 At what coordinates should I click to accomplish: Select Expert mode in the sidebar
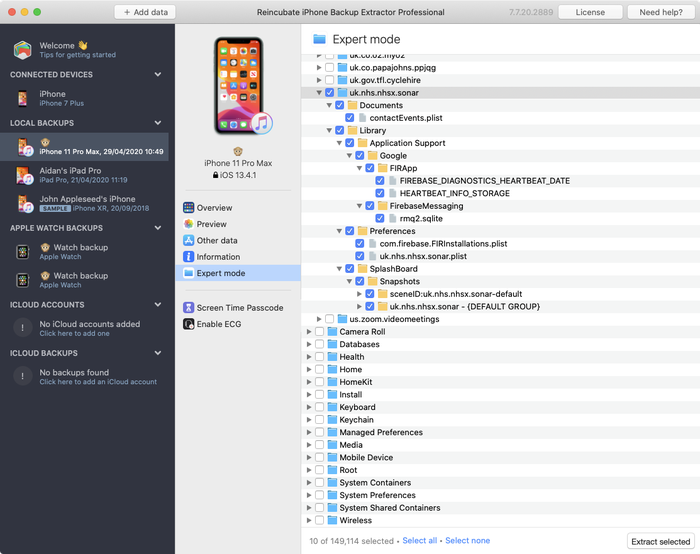[x=238, y=273]
